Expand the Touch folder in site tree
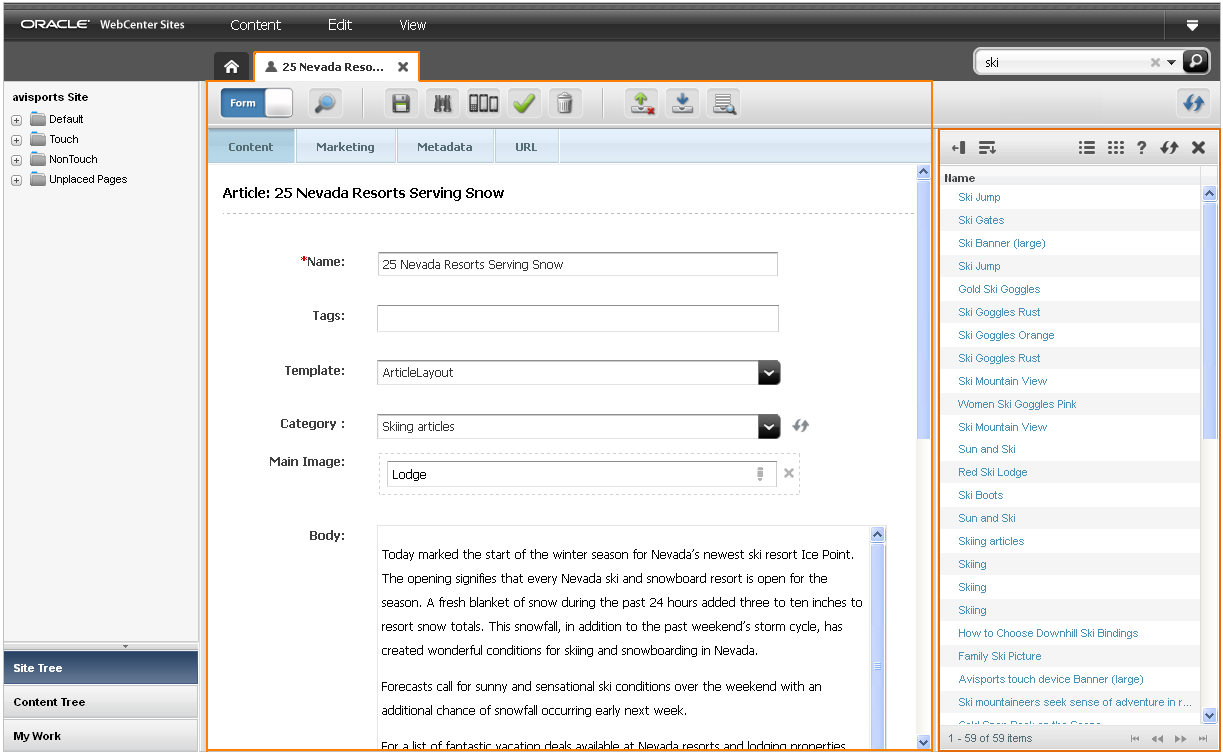This screenshot has width=1223, height=755. click(17, 140)
